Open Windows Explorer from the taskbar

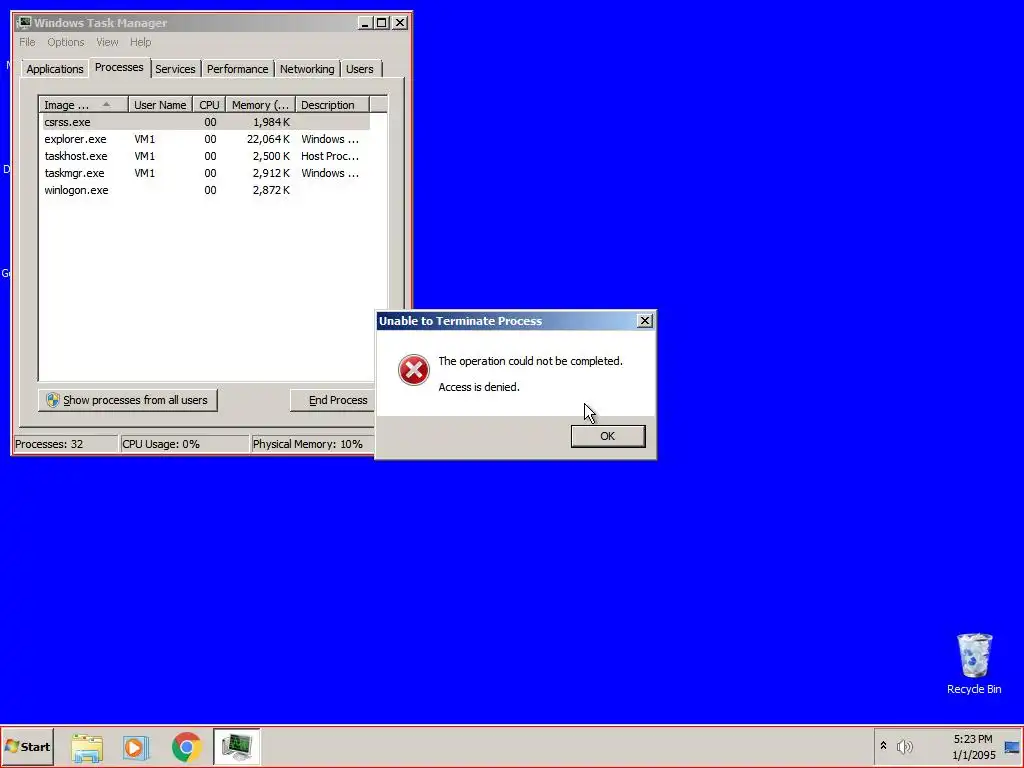87,747
